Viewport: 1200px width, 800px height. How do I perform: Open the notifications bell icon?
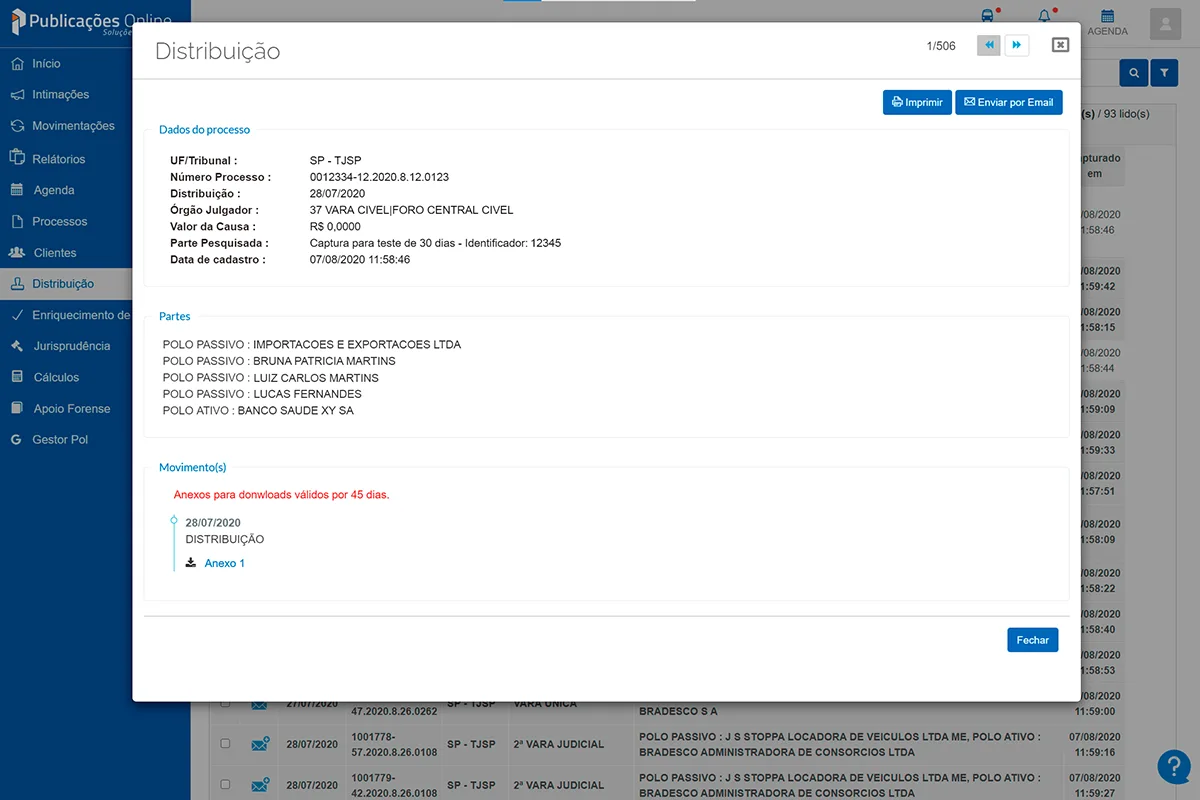(x=1043, y=14)
